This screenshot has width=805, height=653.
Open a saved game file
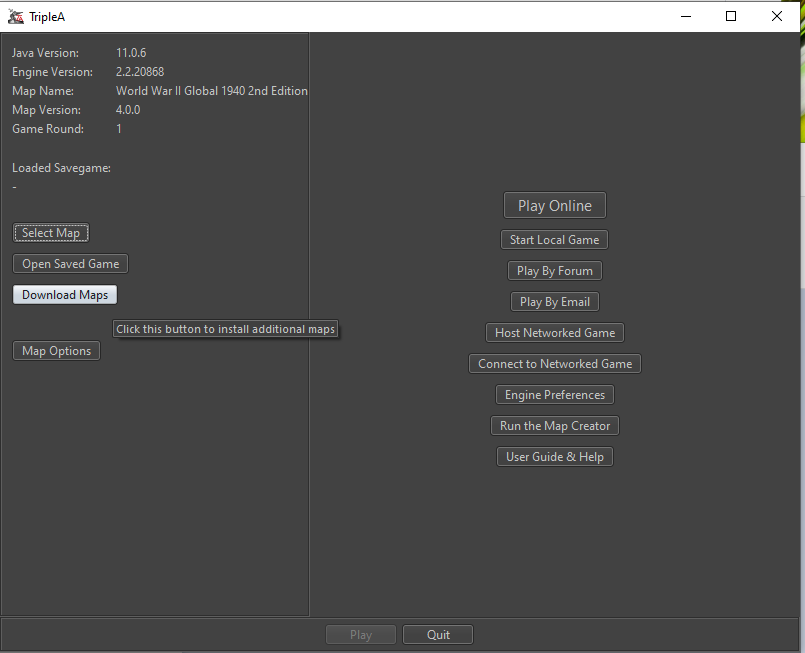70,264
